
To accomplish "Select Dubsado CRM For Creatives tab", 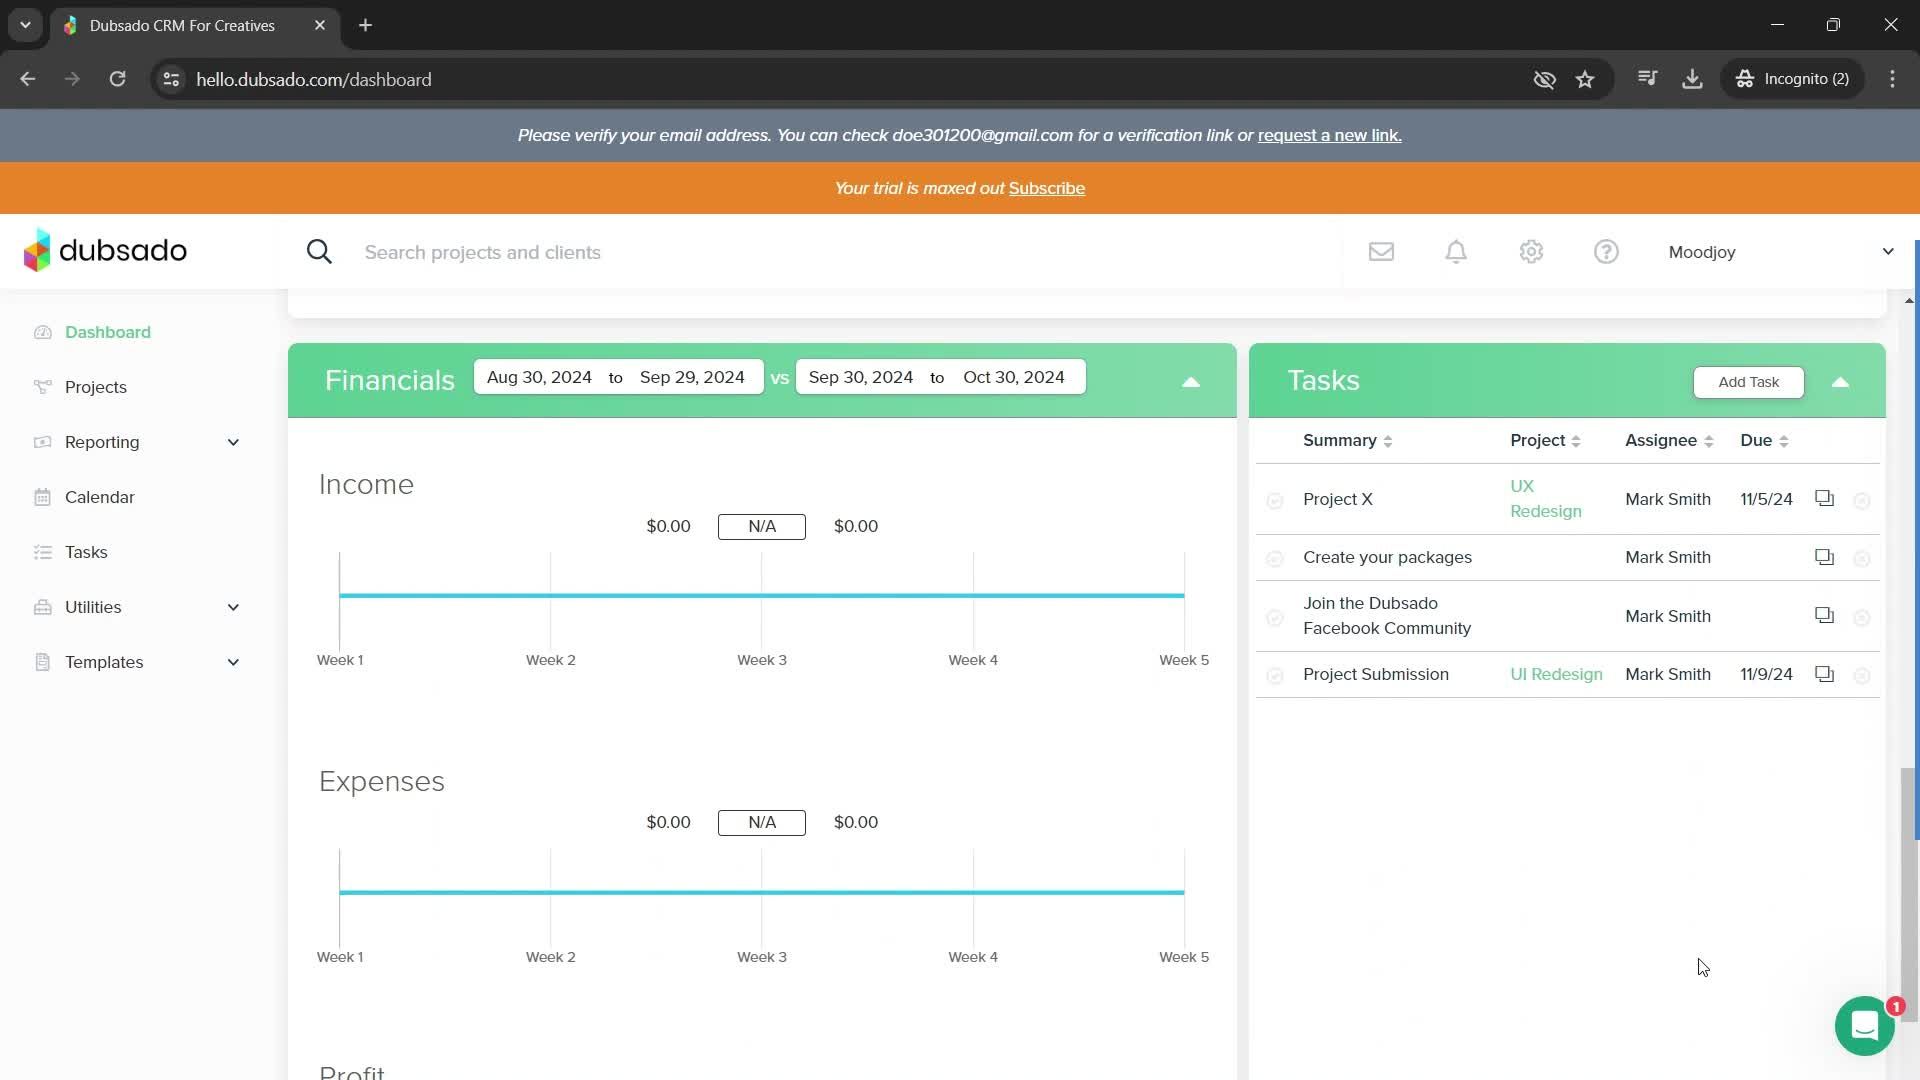I will click(182, 25).
